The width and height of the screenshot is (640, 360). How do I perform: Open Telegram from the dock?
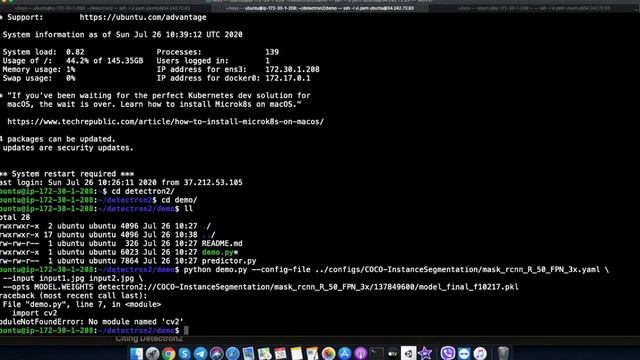pos(200,353)
